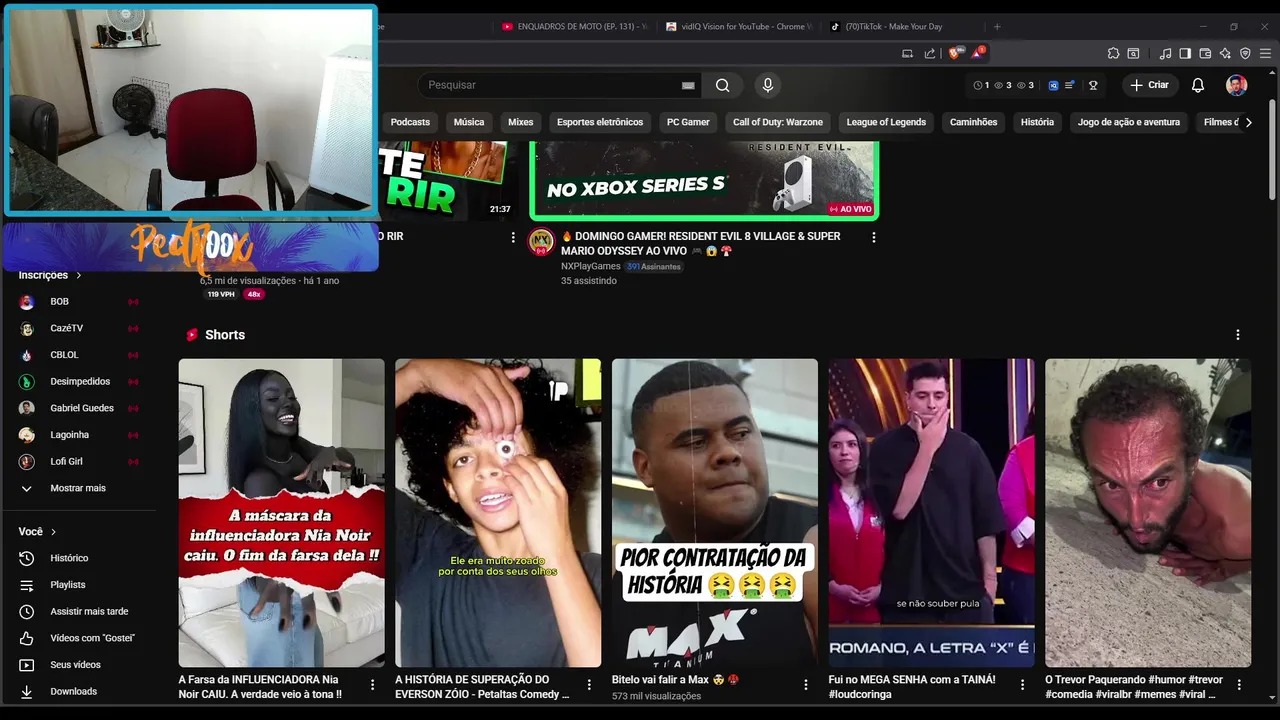The image size is (1280, 720).
Task: Open YouTube notifications bell
Action: [x=1198, y=85]
